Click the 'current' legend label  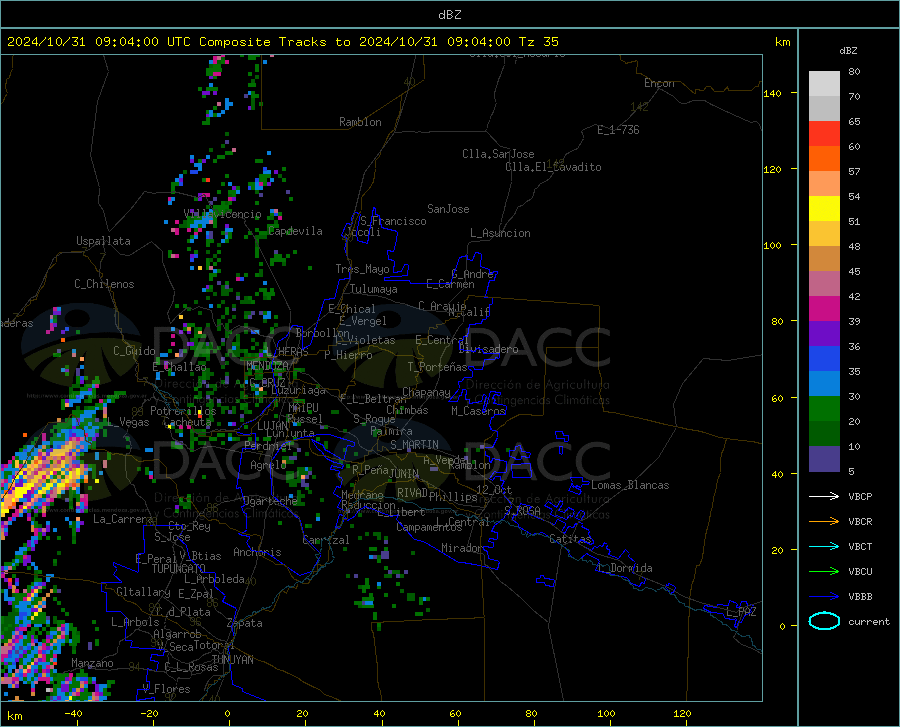[869, 621]
